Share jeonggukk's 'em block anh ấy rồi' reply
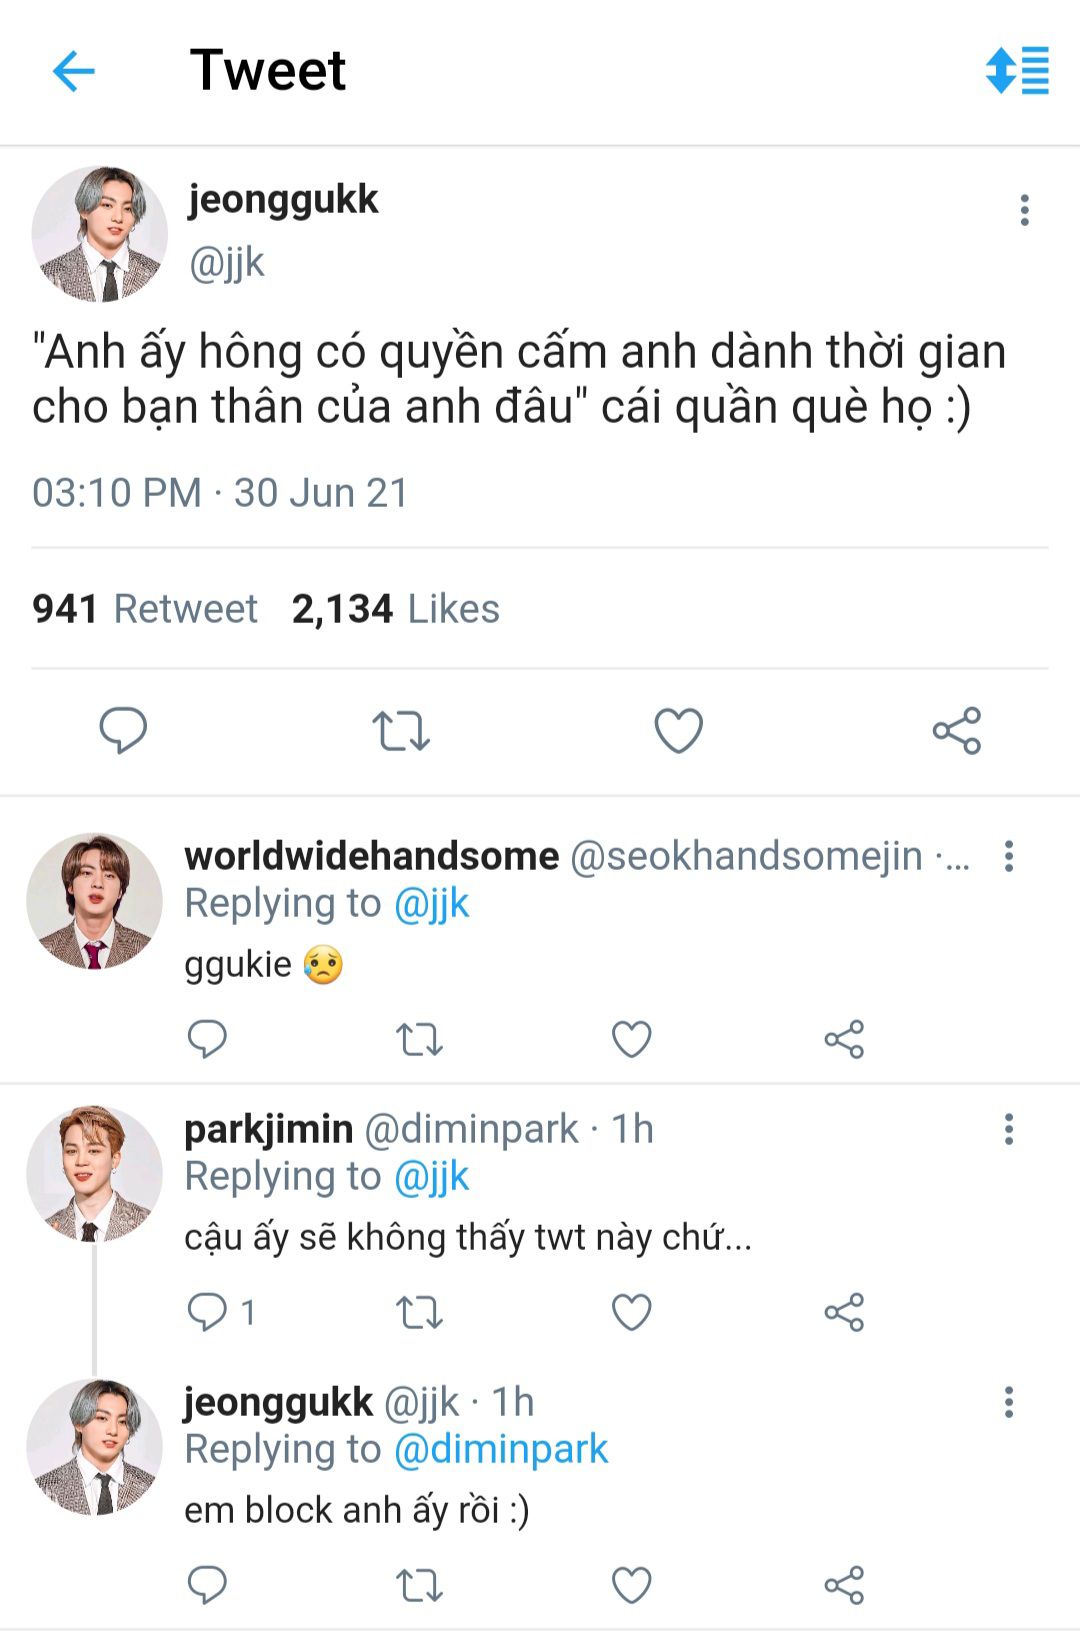The image size is (1080, 1646). point(844,1585)
